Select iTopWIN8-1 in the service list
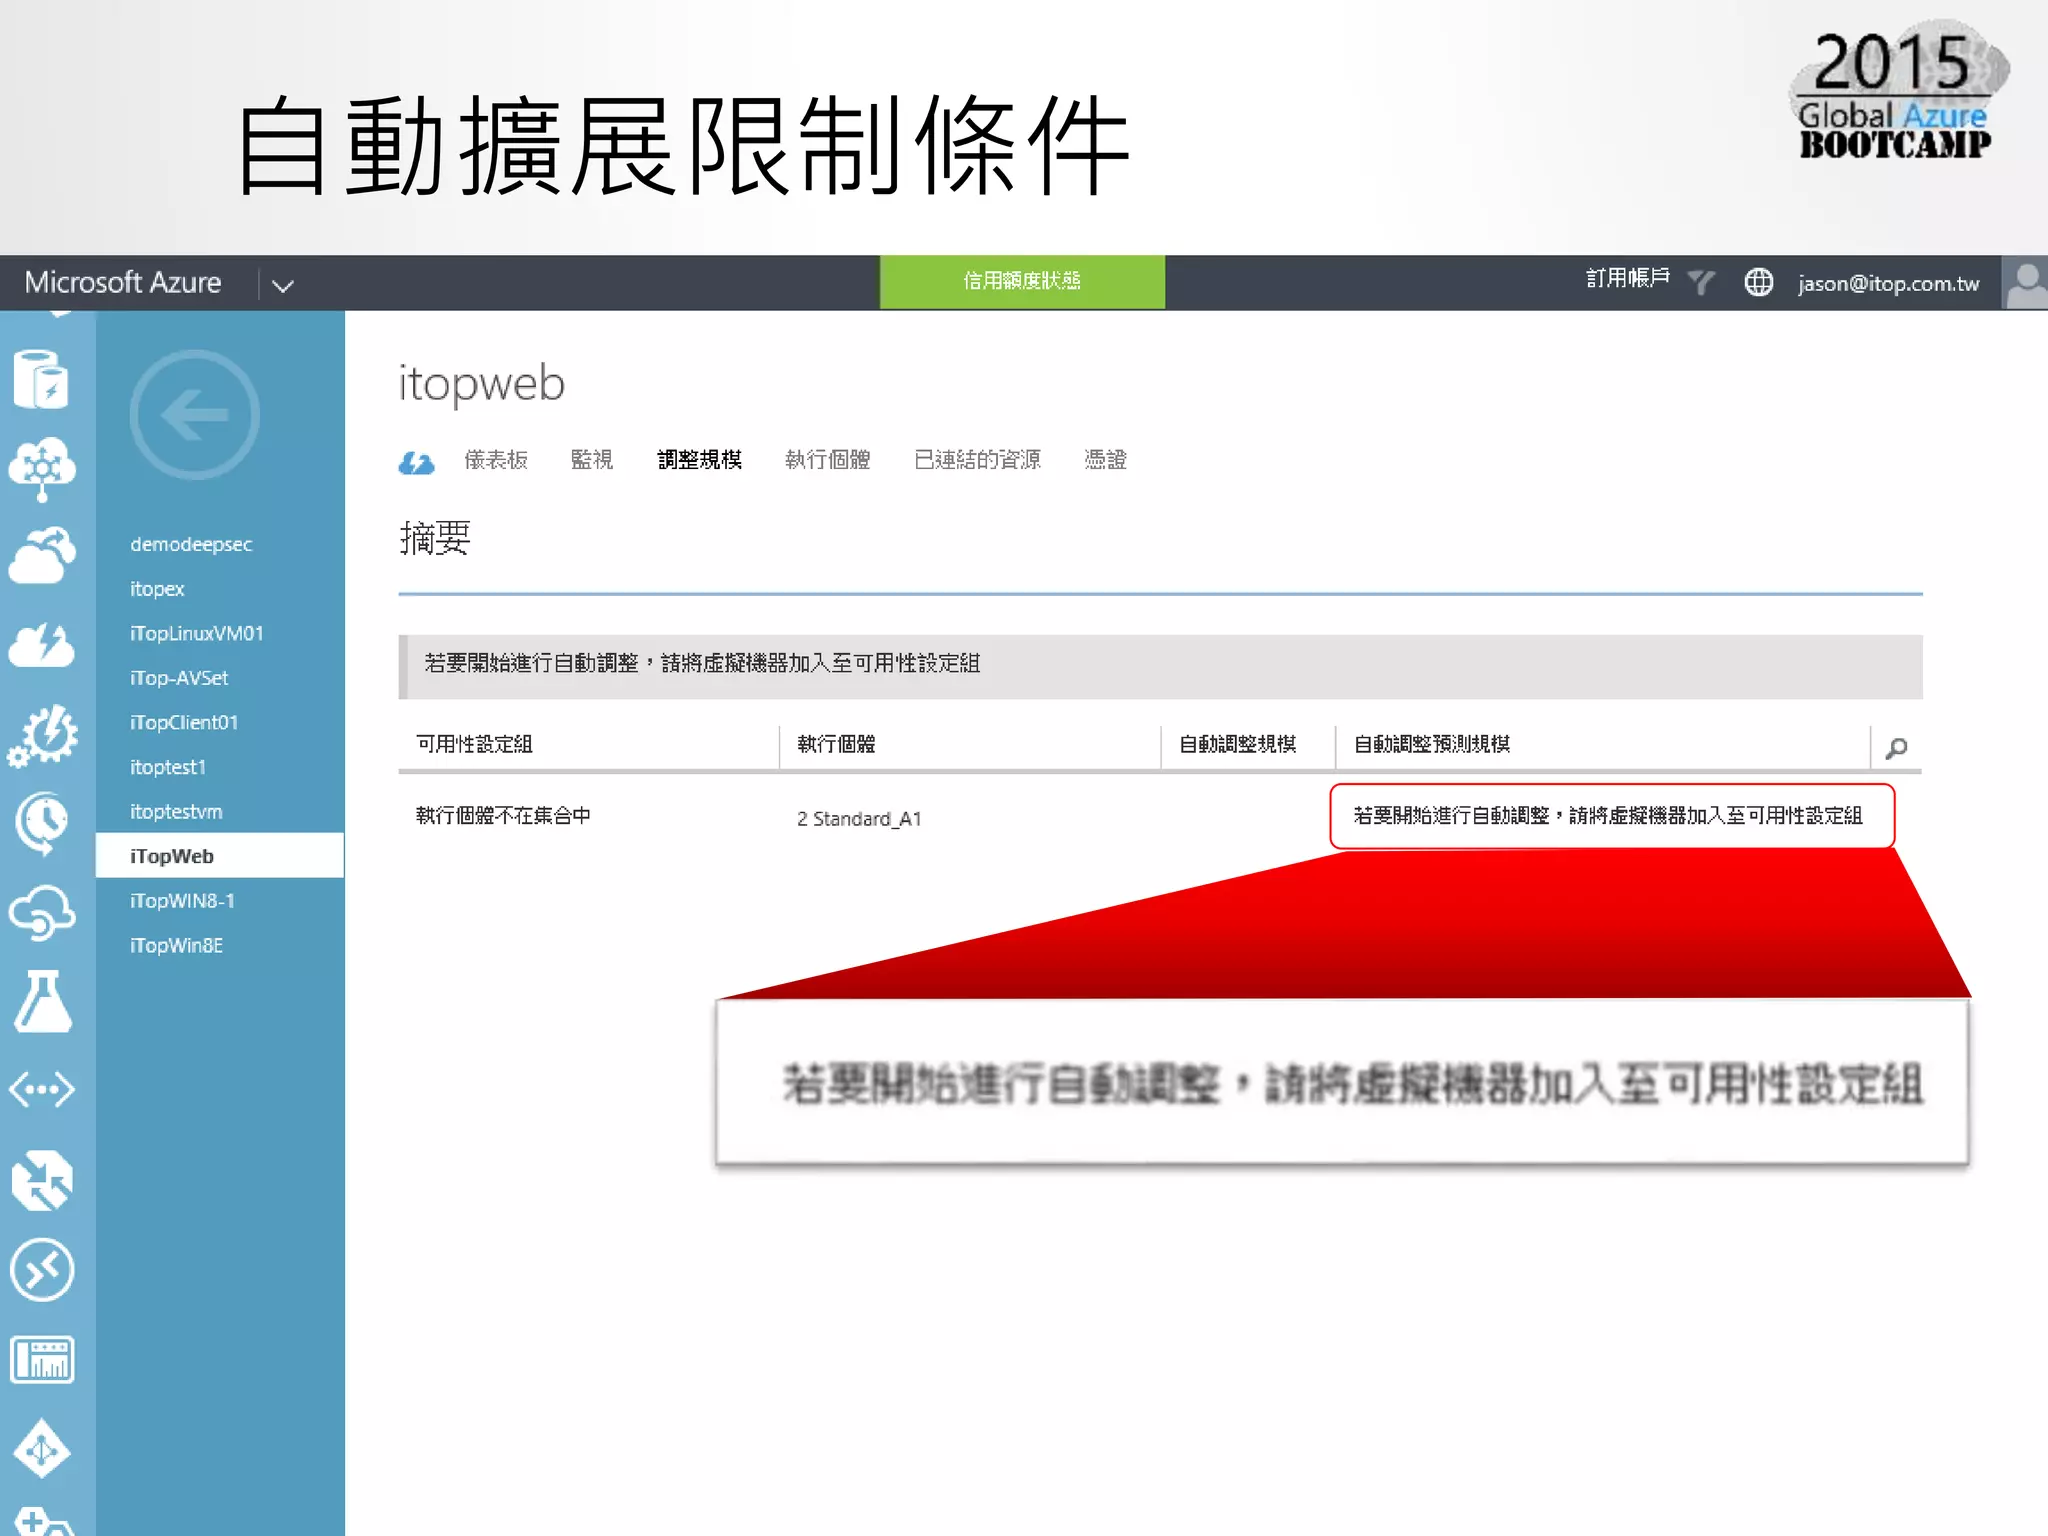The height and width of the screenshot is (1536, 2048). click(x=182, y=901)
